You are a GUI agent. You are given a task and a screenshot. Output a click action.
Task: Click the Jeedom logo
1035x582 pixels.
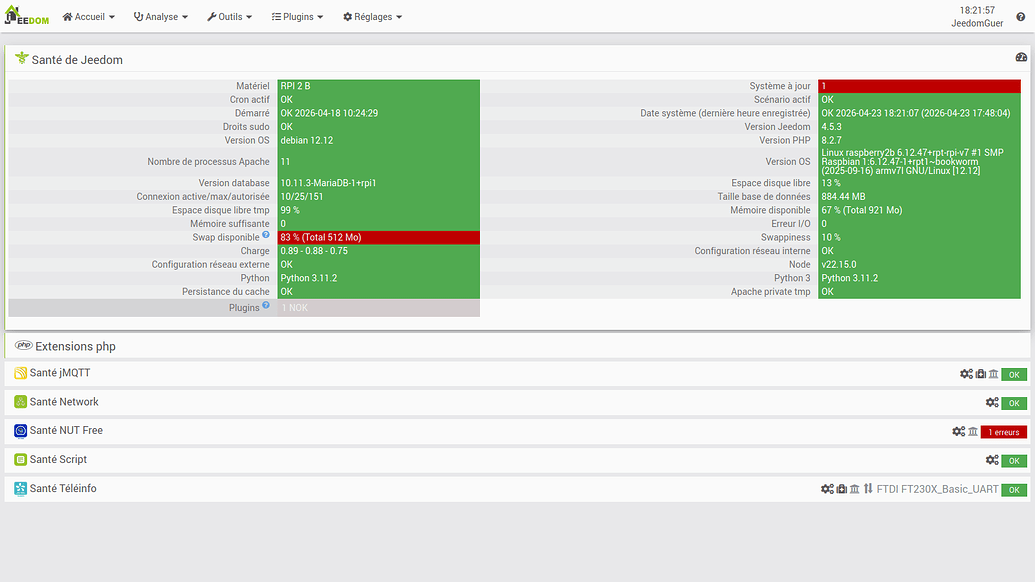26,16
